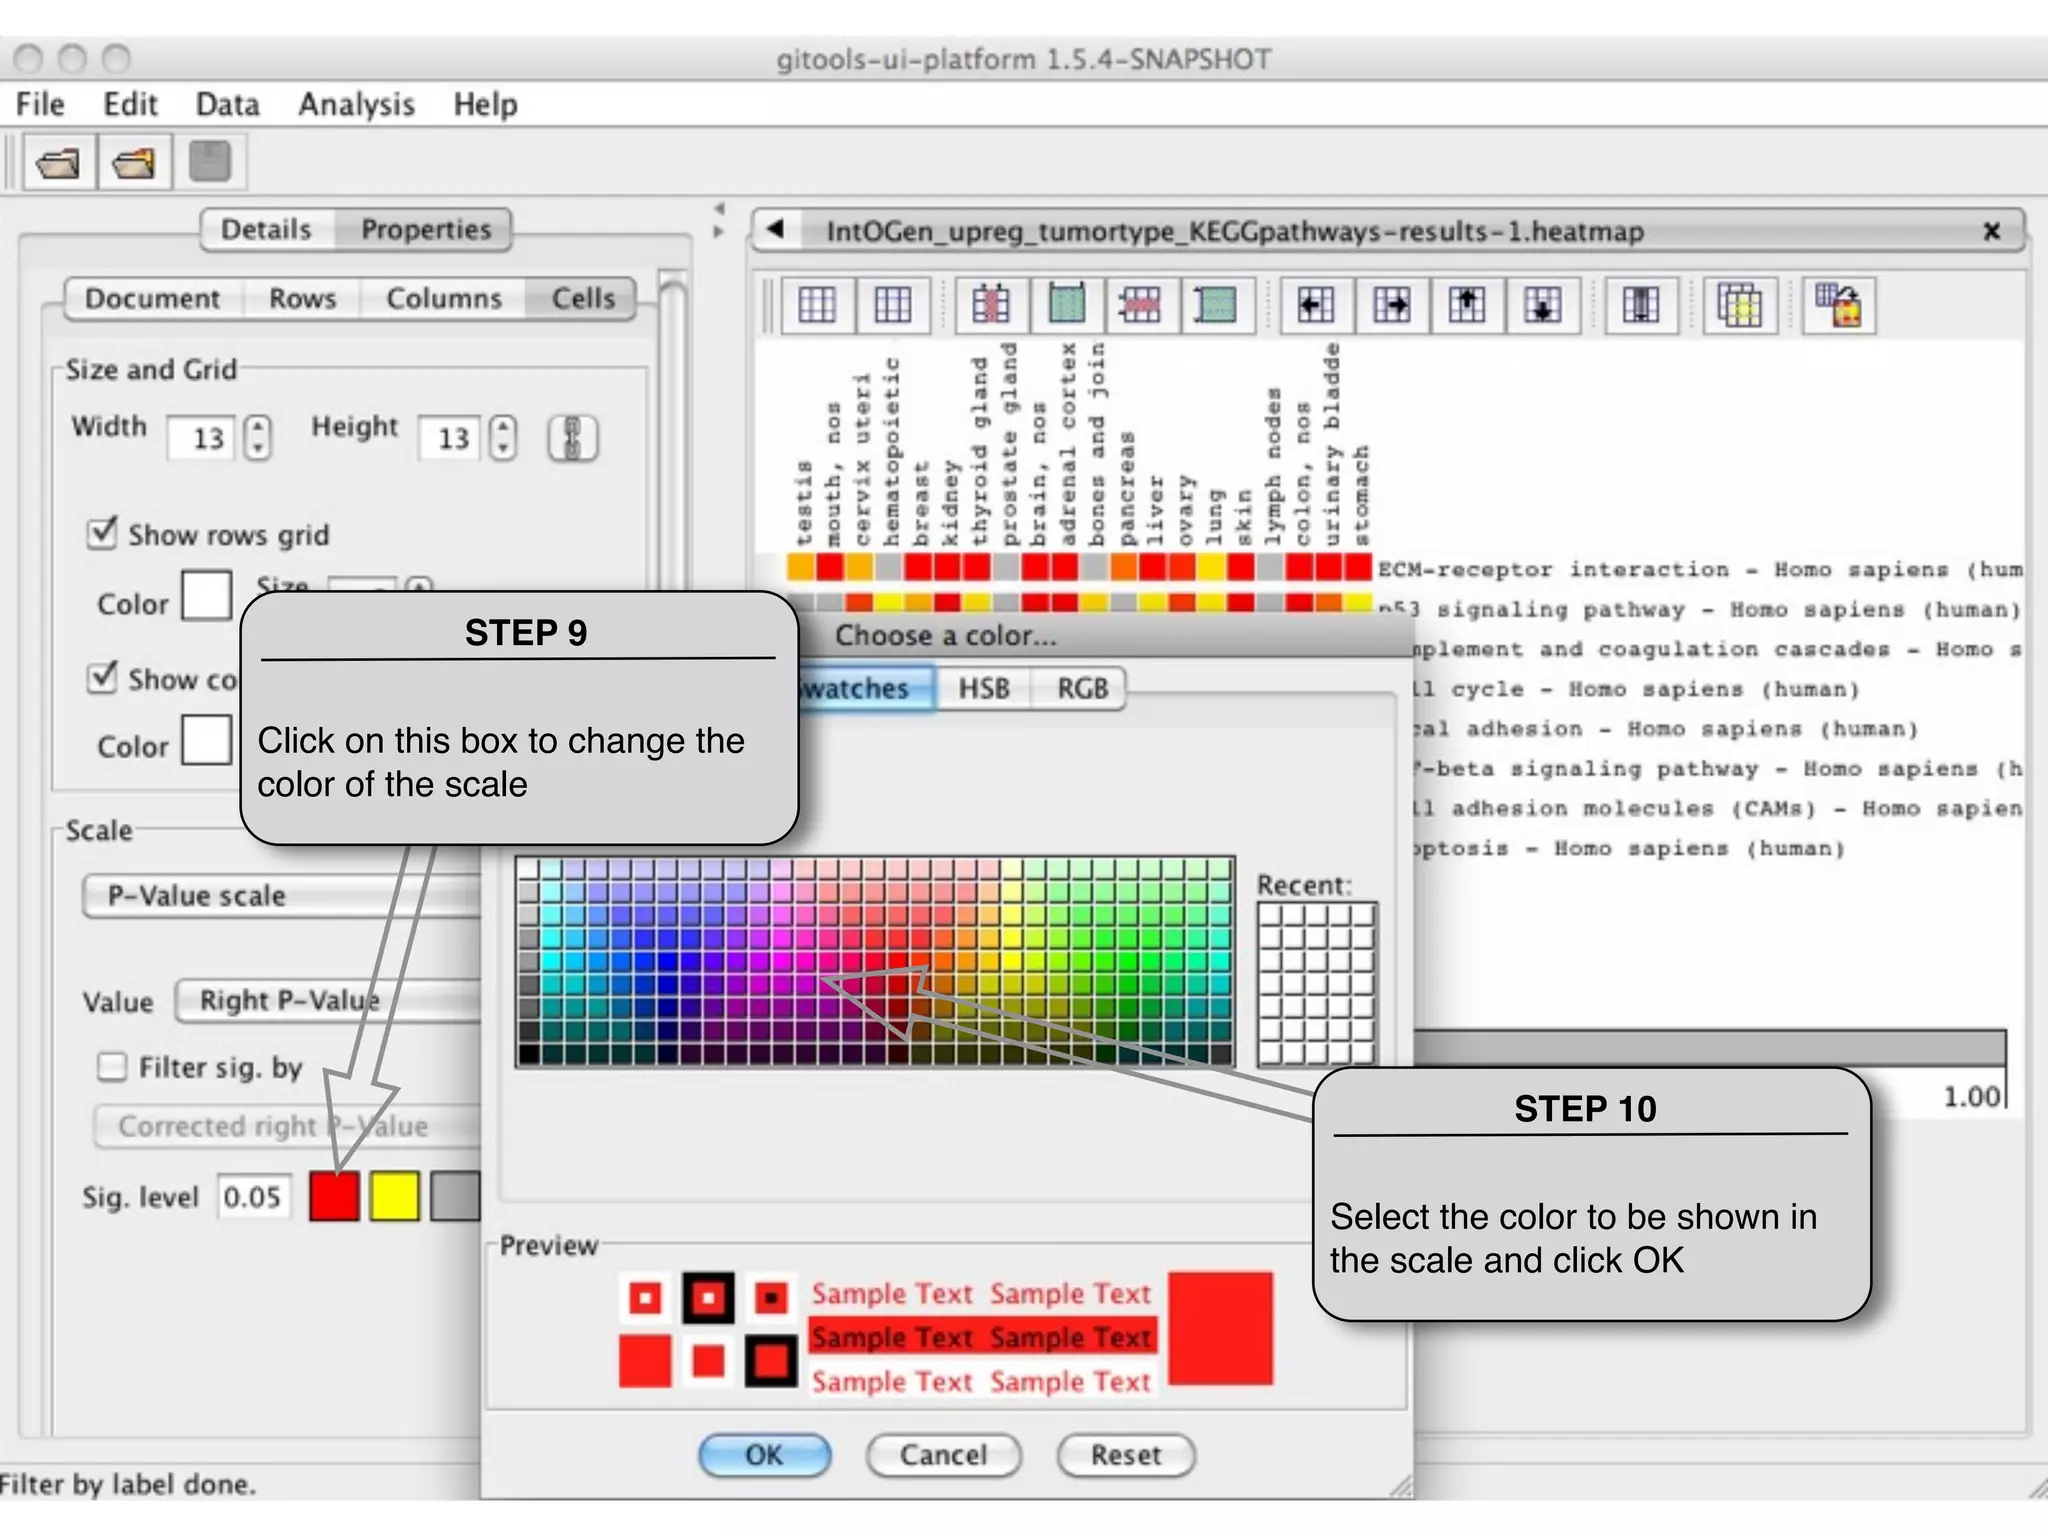Open the Data menu
Image resolution: width=2048 pixels, height=1536 pixels.
(x=227, y=104)
